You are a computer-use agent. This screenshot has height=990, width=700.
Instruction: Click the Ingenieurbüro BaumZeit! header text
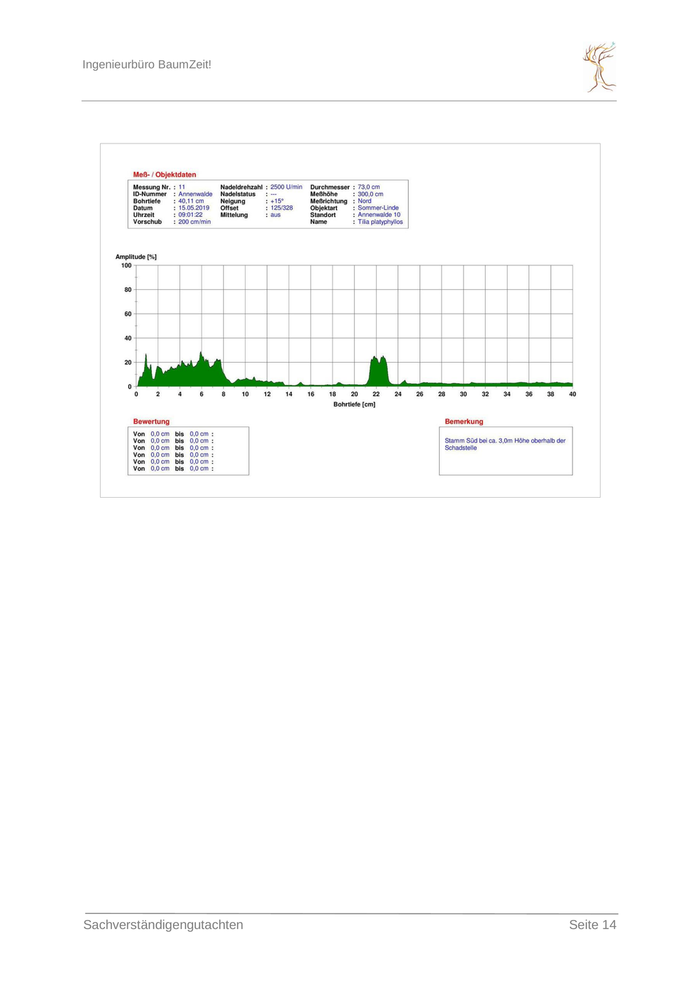(x=146, y=65)
